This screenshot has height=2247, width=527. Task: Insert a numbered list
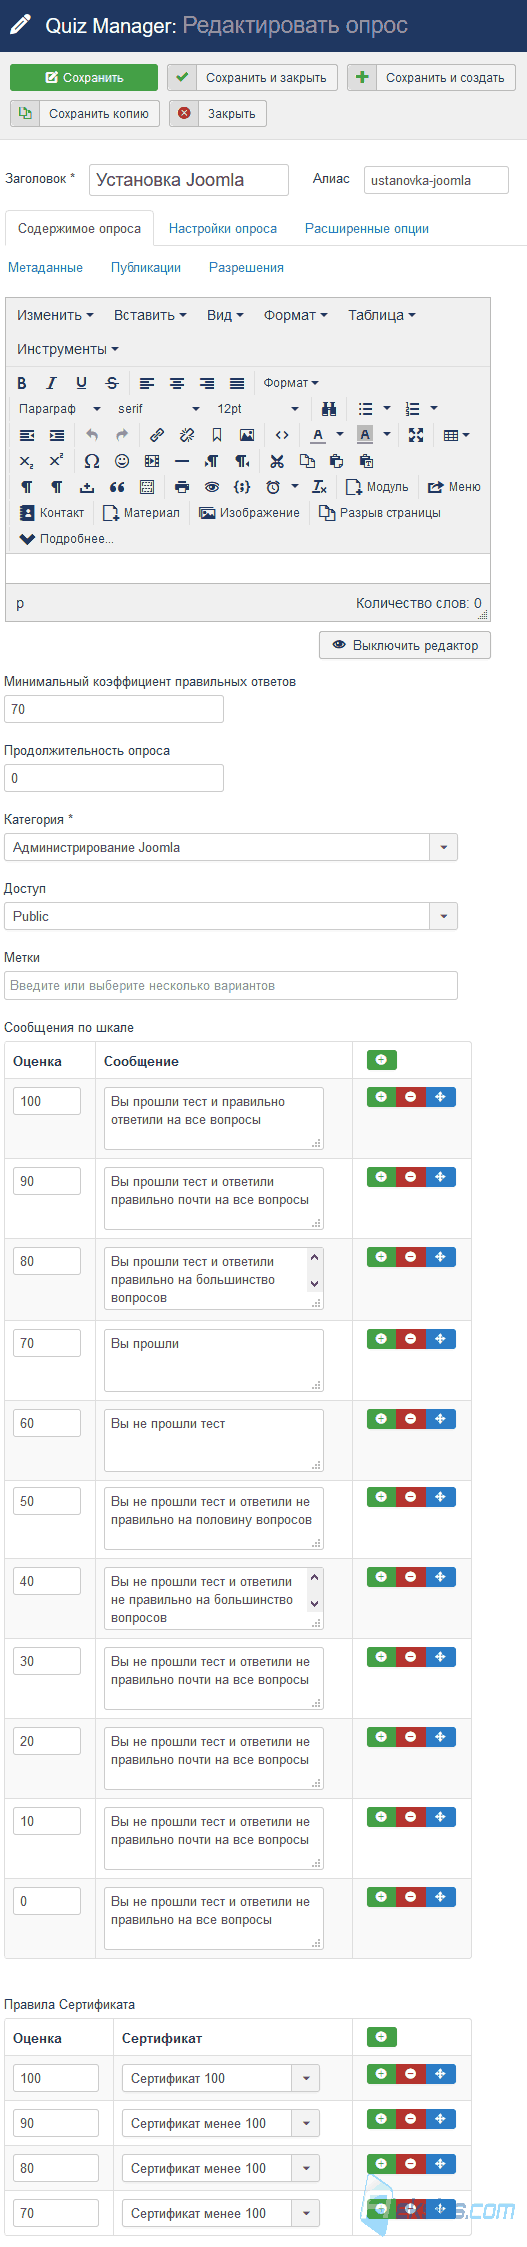412,409
